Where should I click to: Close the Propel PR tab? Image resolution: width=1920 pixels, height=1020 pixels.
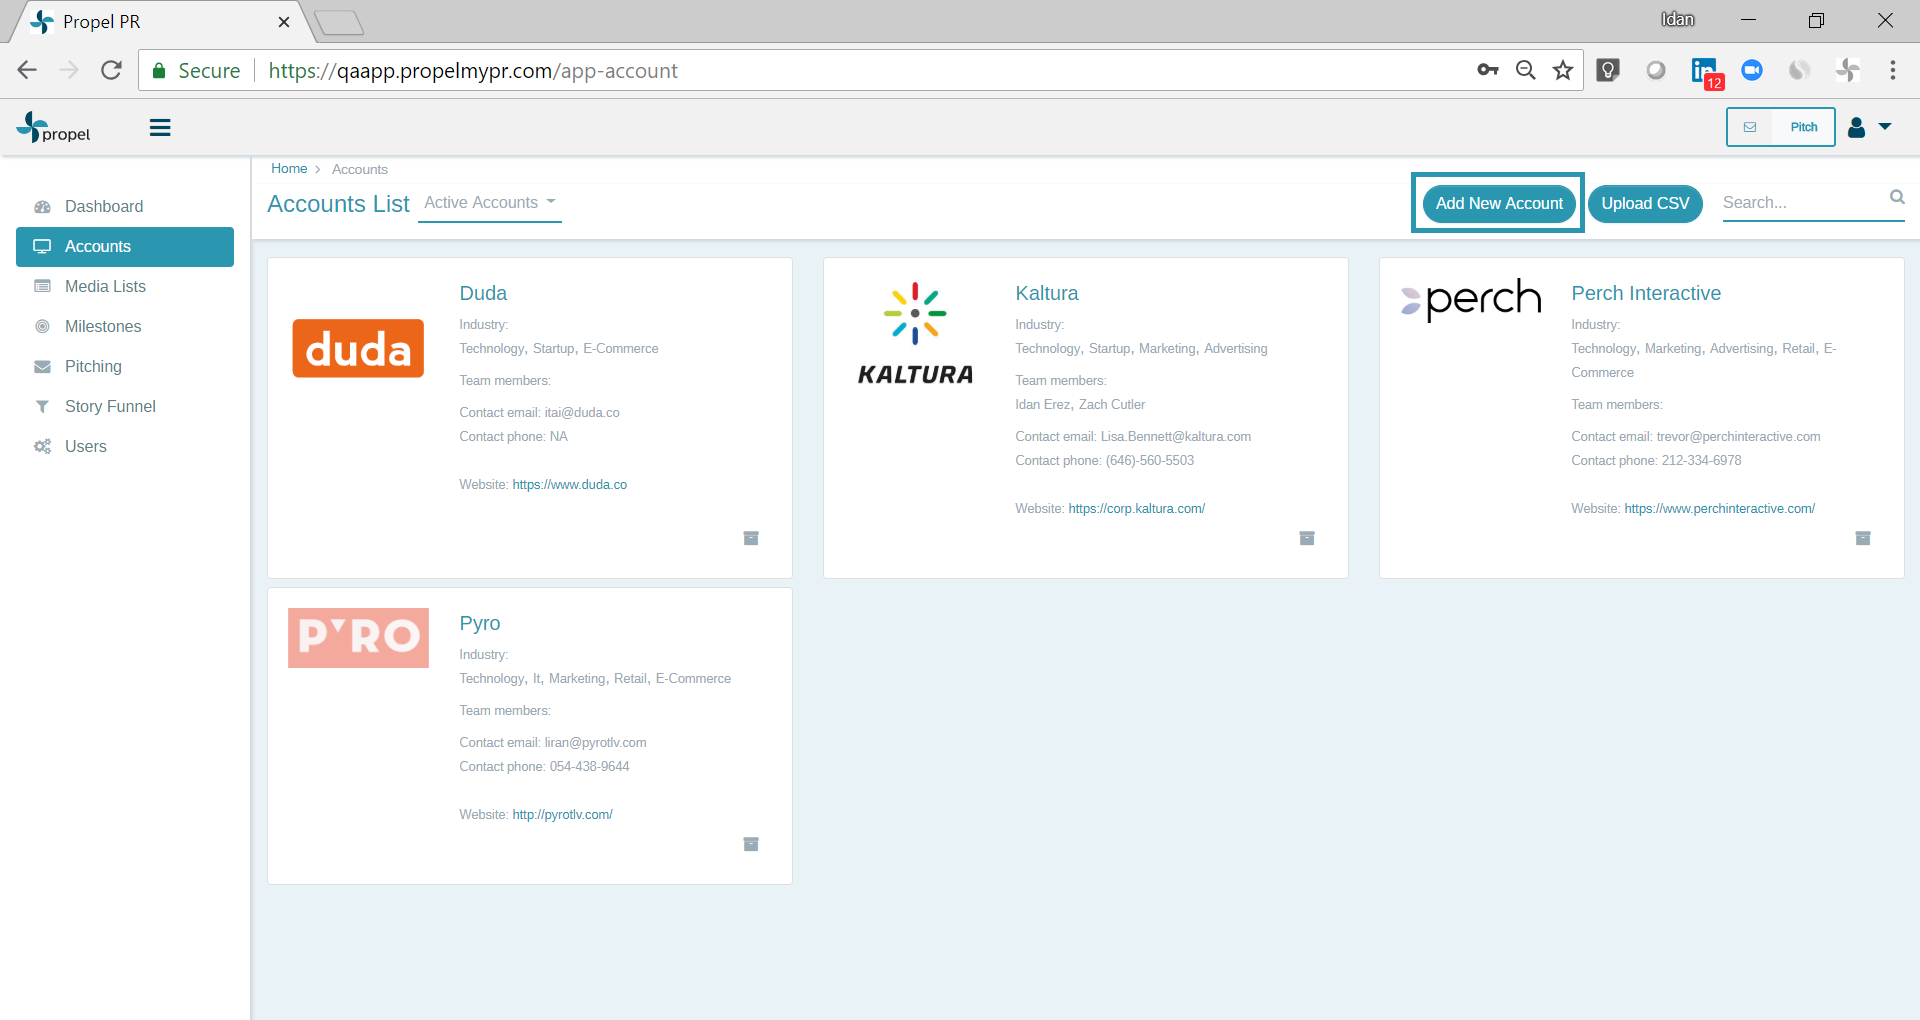[x=284, y=22]
